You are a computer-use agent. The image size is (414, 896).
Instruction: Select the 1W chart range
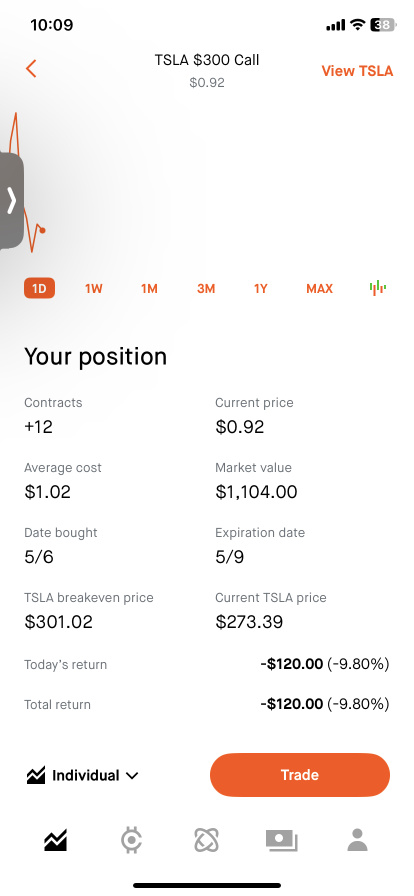click(94, 289)
